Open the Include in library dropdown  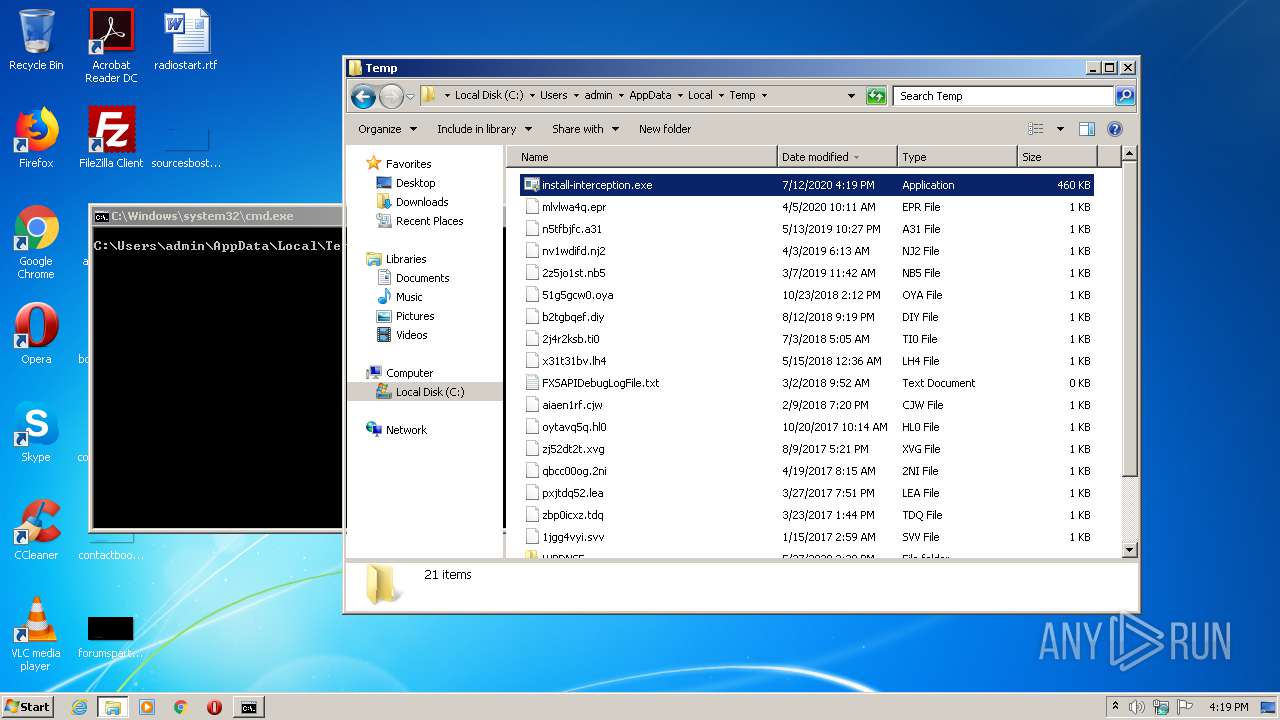tap(483, 129)
